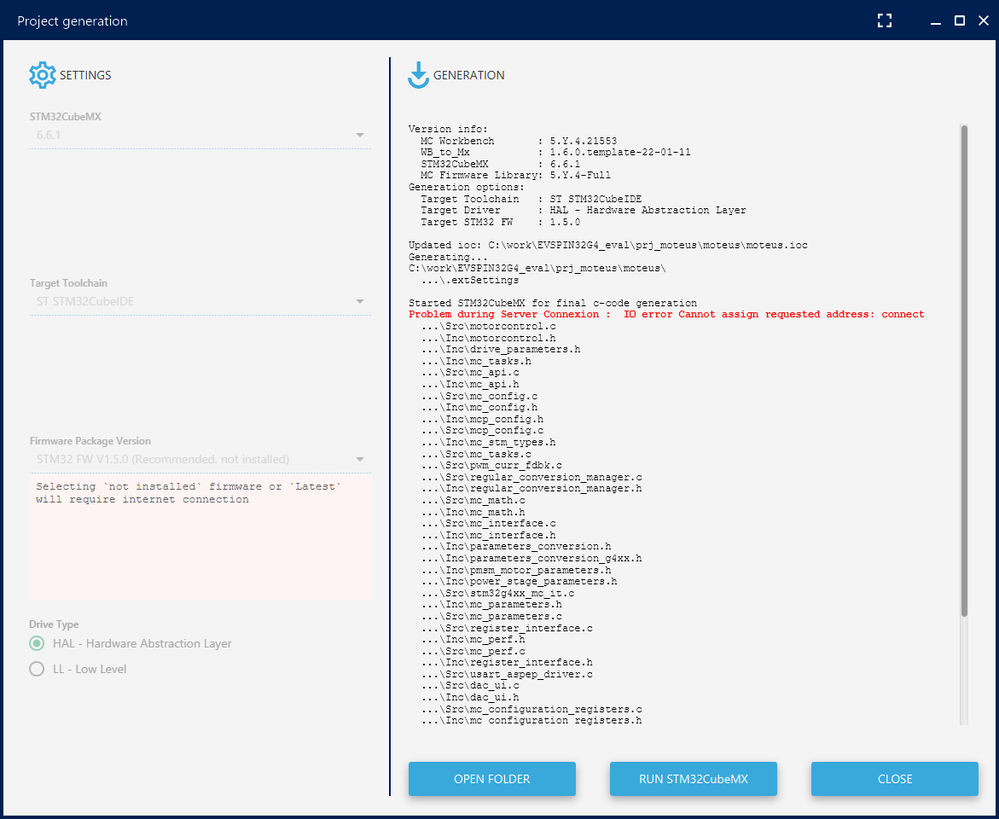Click the '...\Src\mc_tasks.c' log line

pos(476,454)
